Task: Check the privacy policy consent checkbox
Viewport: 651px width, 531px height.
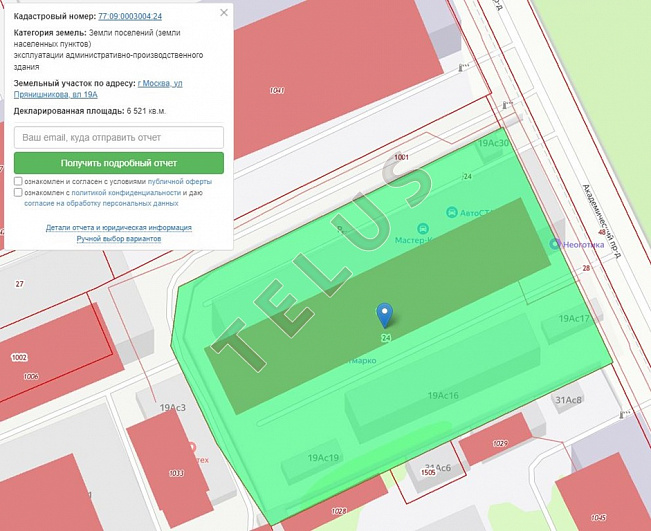Action: coord(18,192)
